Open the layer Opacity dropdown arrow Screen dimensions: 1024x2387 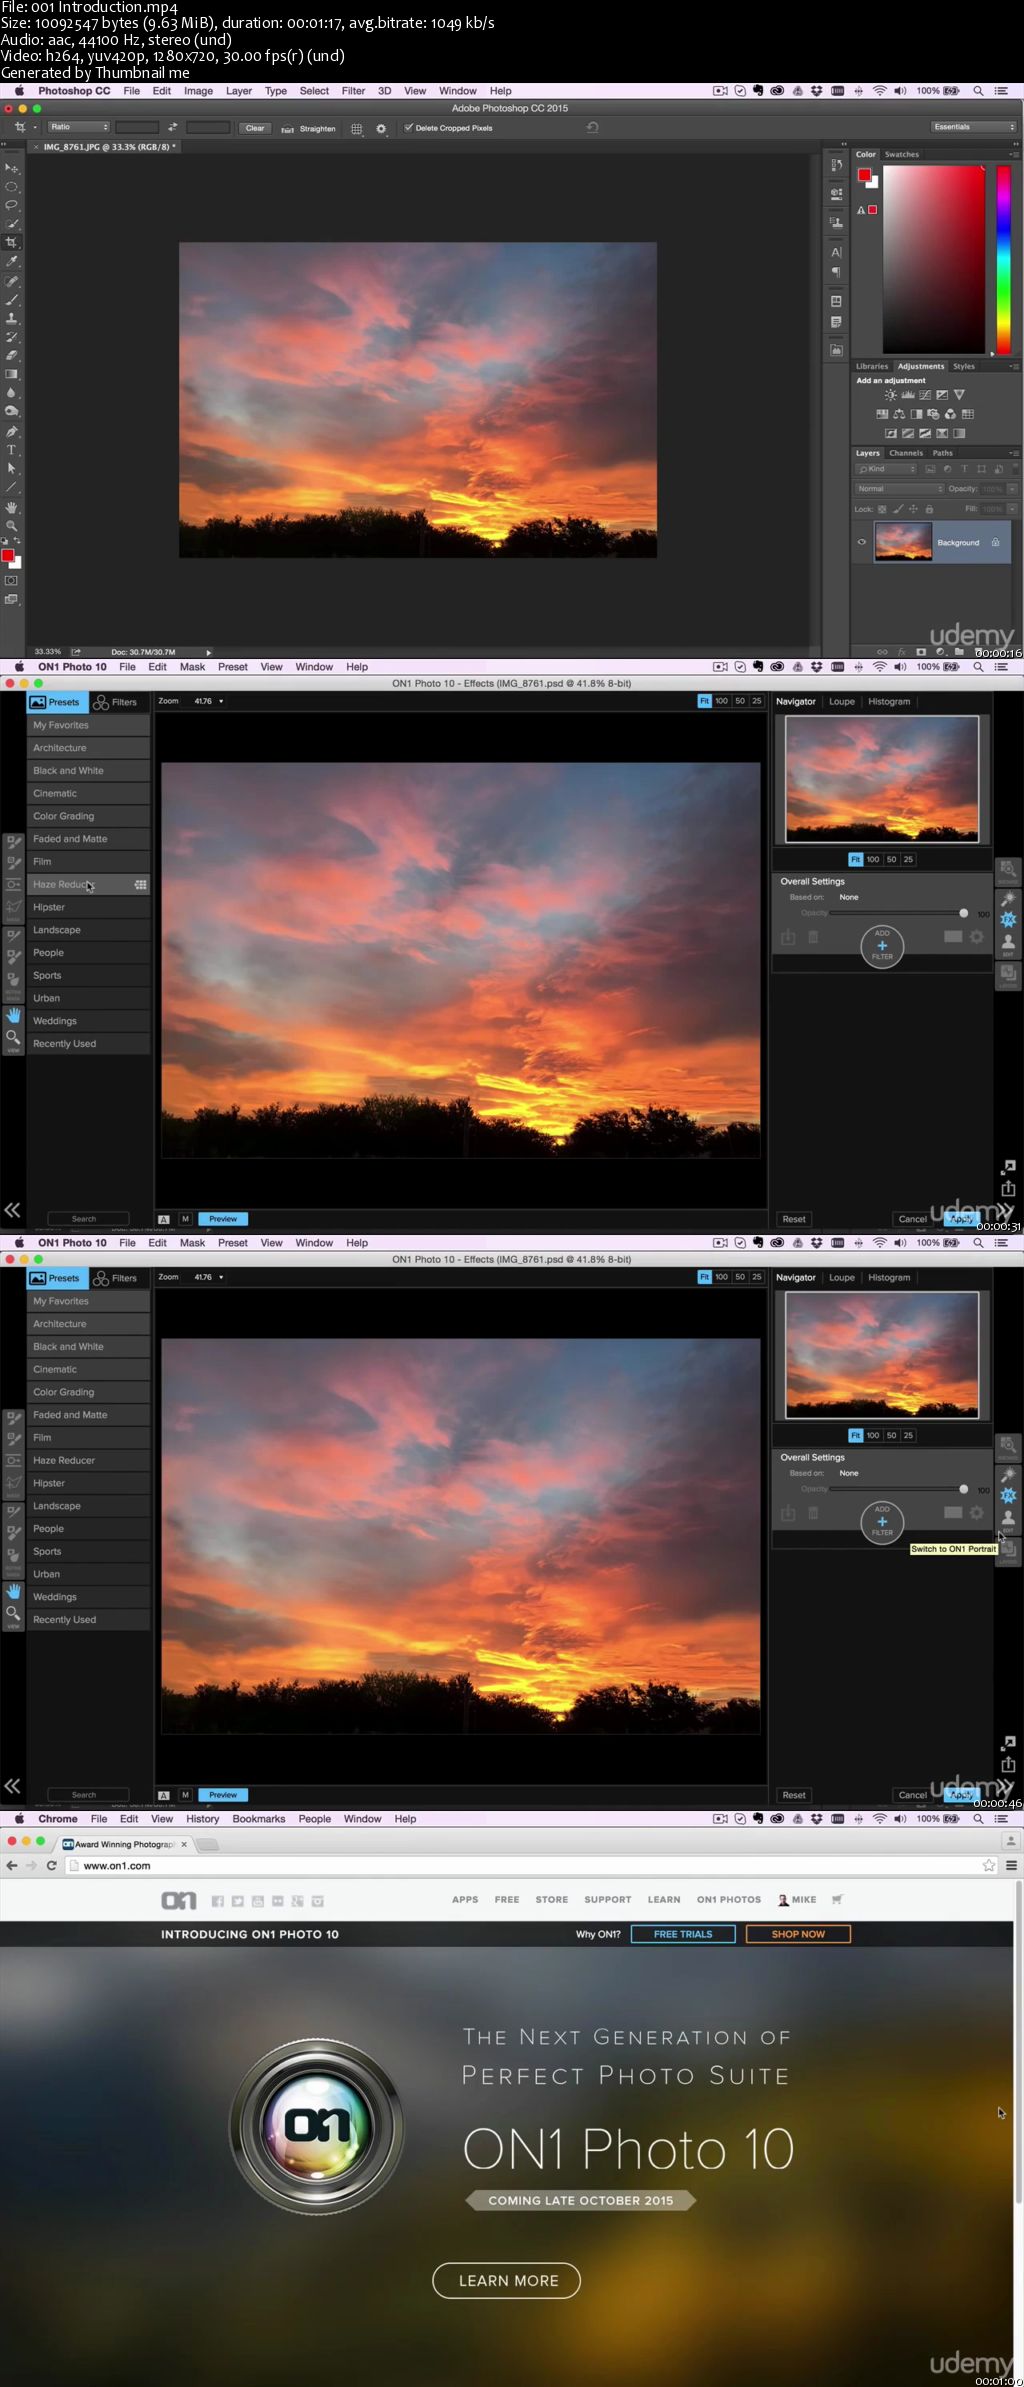[x=1012, y=489]
